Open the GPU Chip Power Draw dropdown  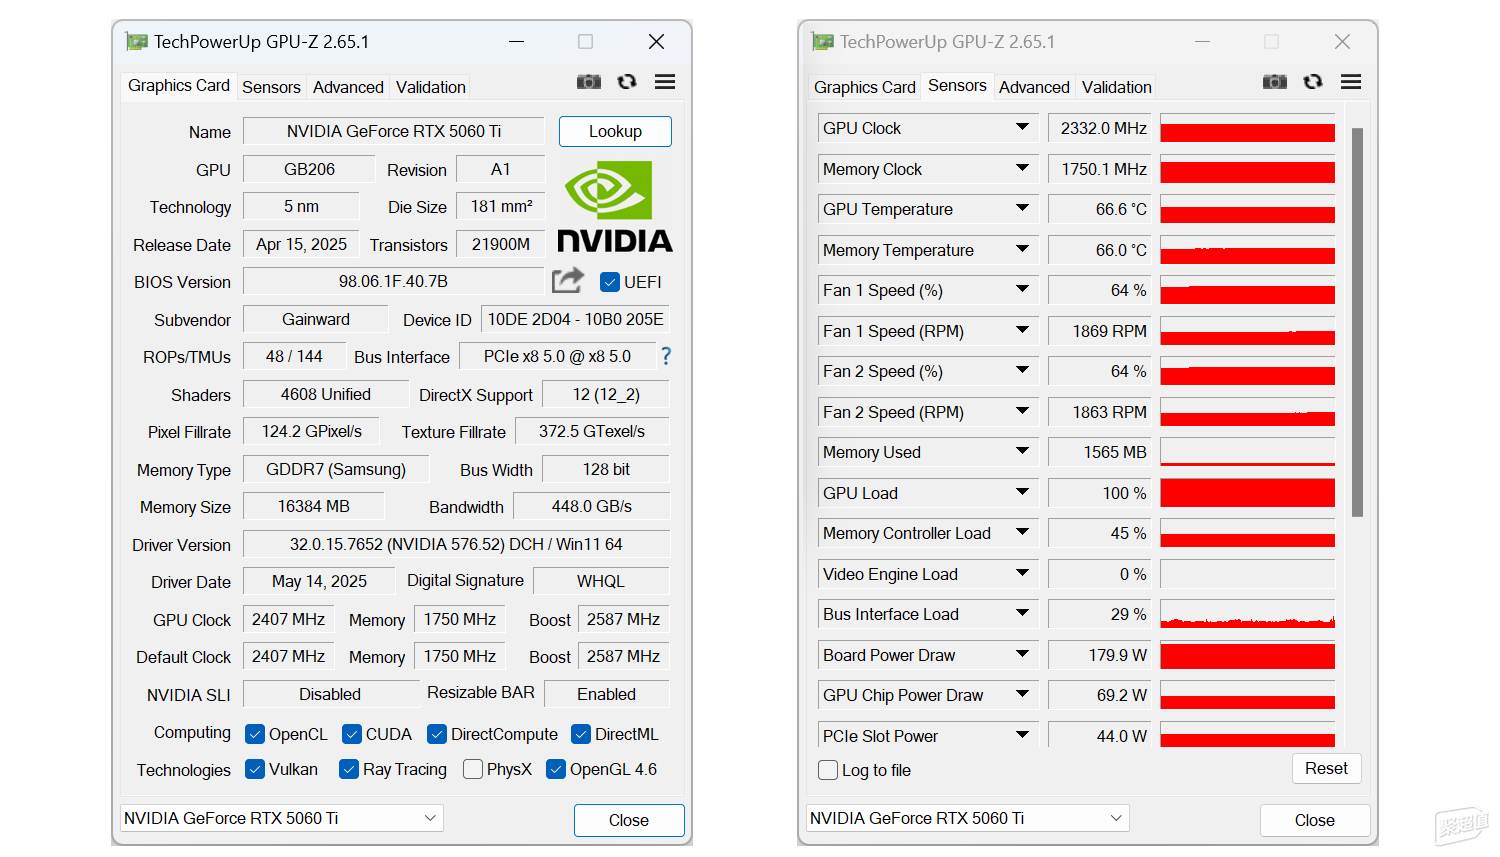(1022, 695)
